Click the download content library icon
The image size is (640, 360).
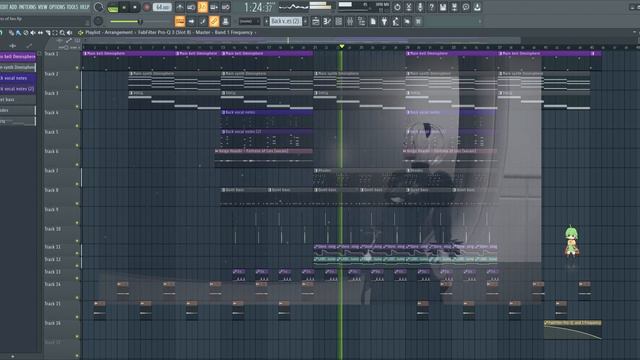(477, 7)
